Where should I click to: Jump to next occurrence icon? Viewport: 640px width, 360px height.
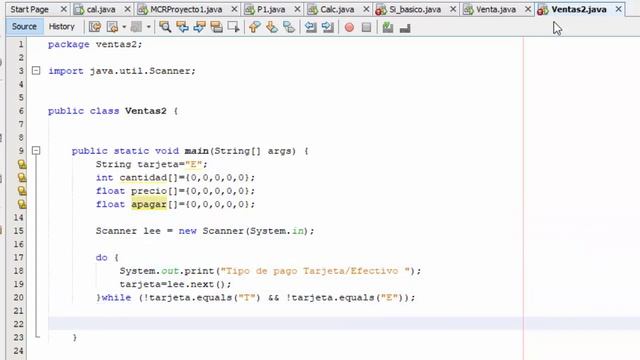coord(199,27)
